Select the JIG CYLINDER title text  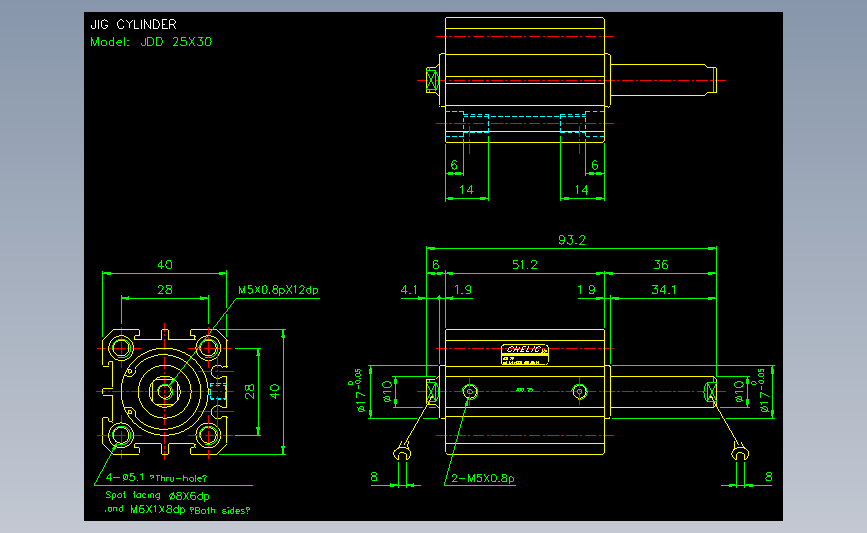click(133, 24)
